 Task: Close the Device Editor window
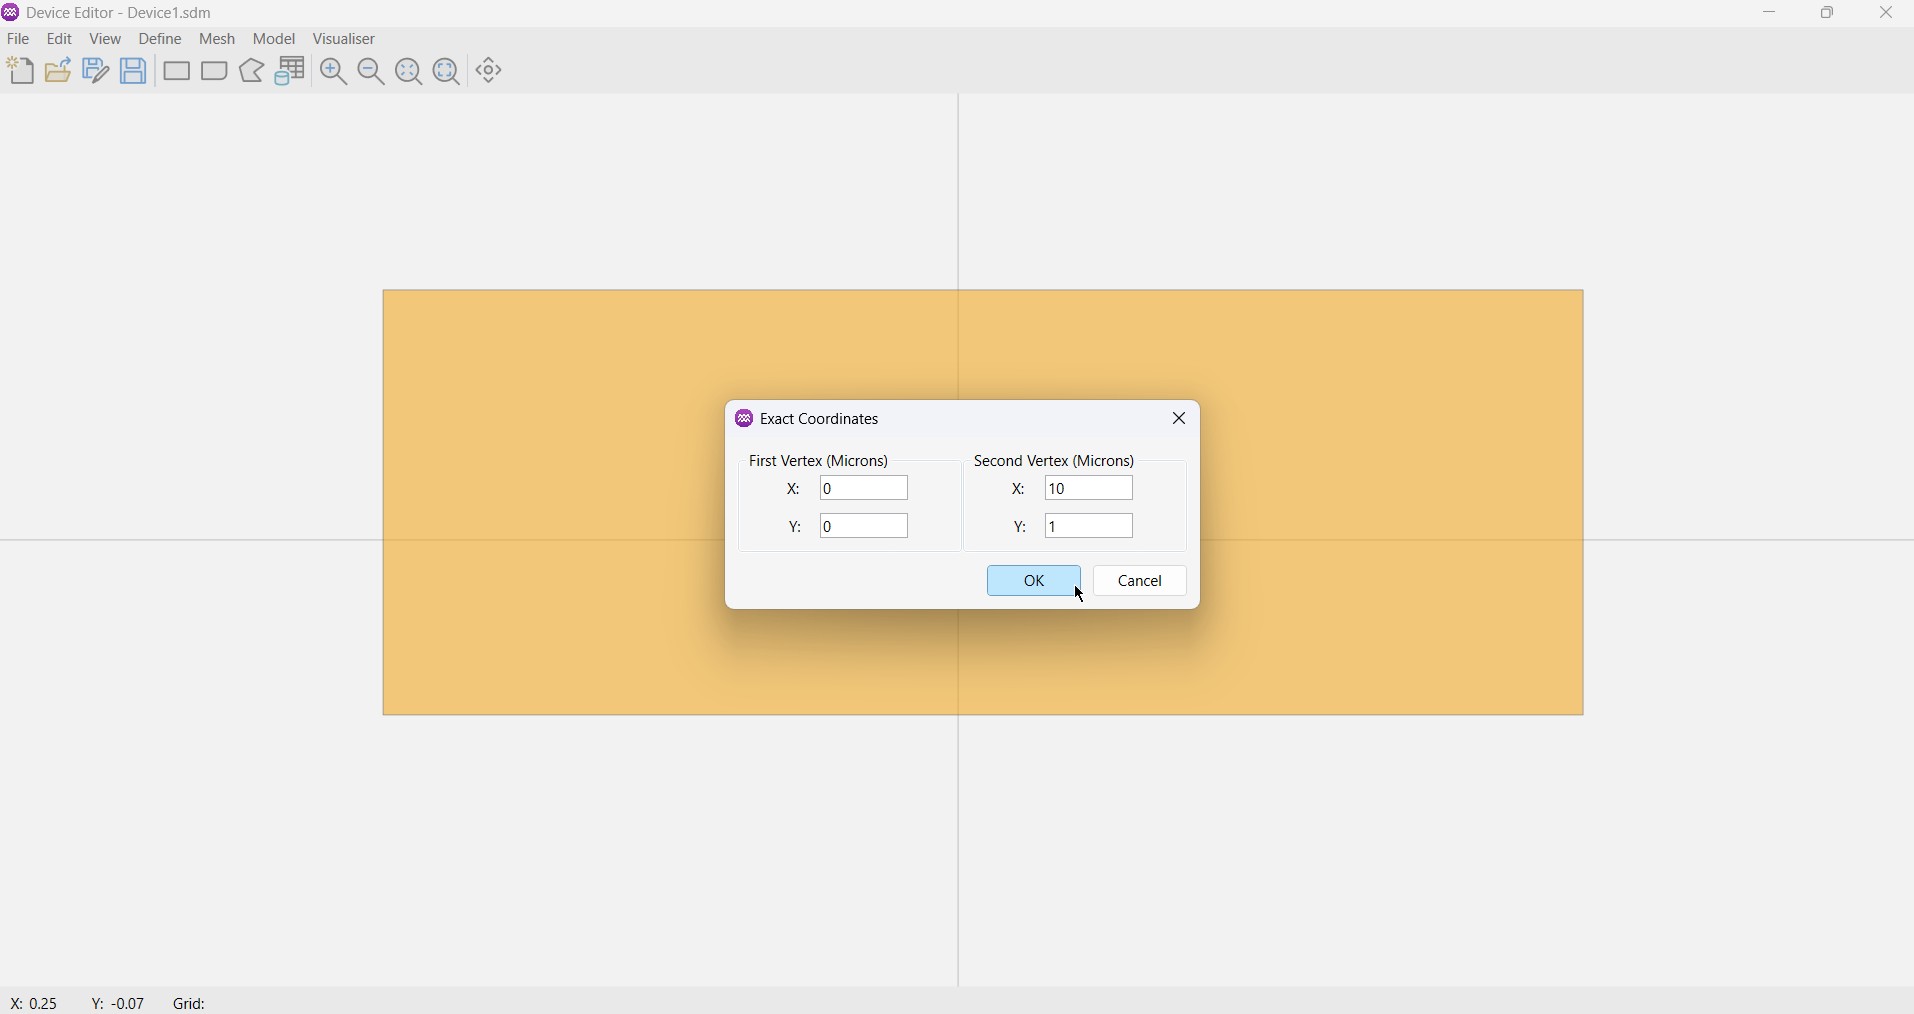[x=1886, y=13]
